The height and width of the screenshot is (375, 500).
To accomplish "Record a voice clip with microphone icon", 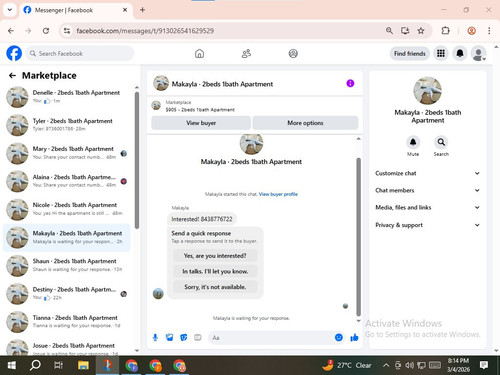I will tap(155, 338).
